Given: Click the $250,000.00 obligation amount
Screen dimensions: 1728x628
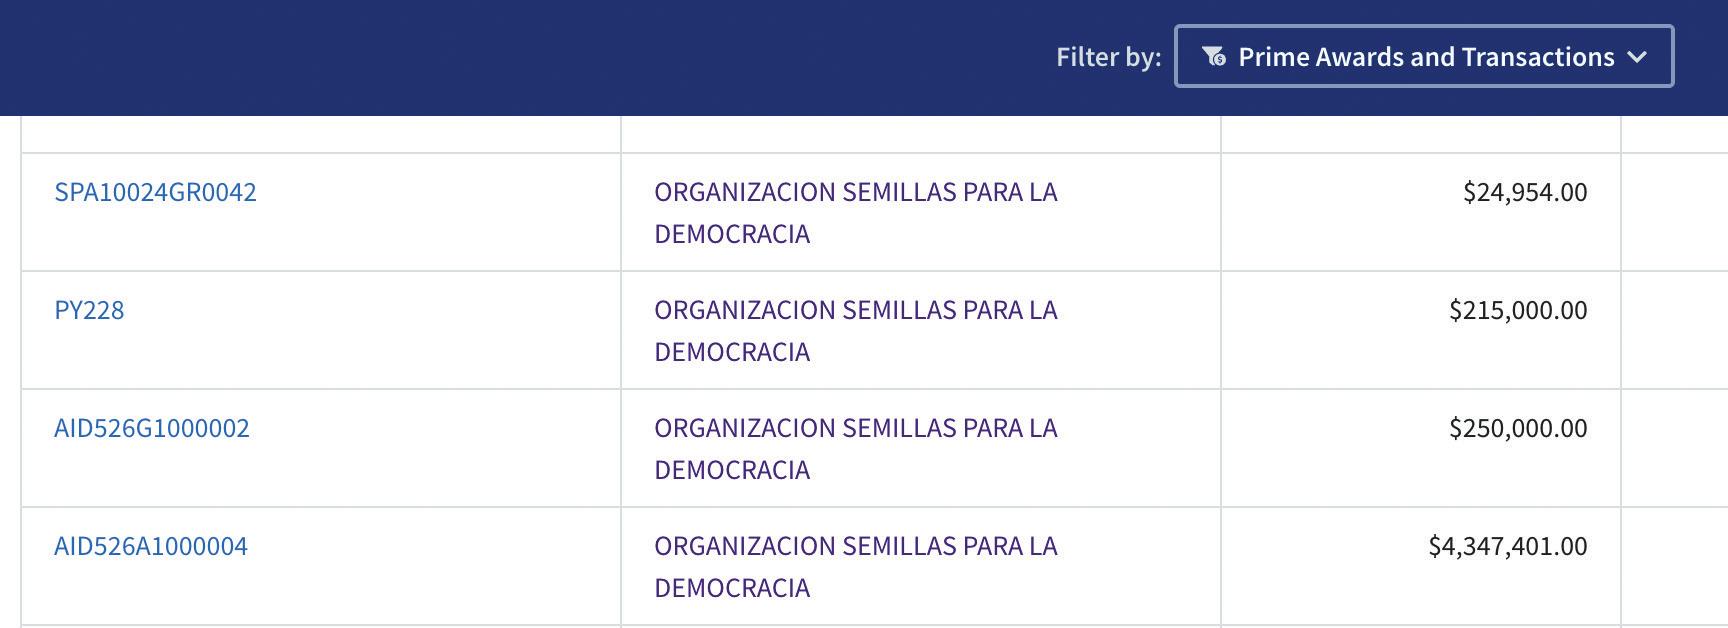Looking at the screenshot, I should (x=1517, y=428).
